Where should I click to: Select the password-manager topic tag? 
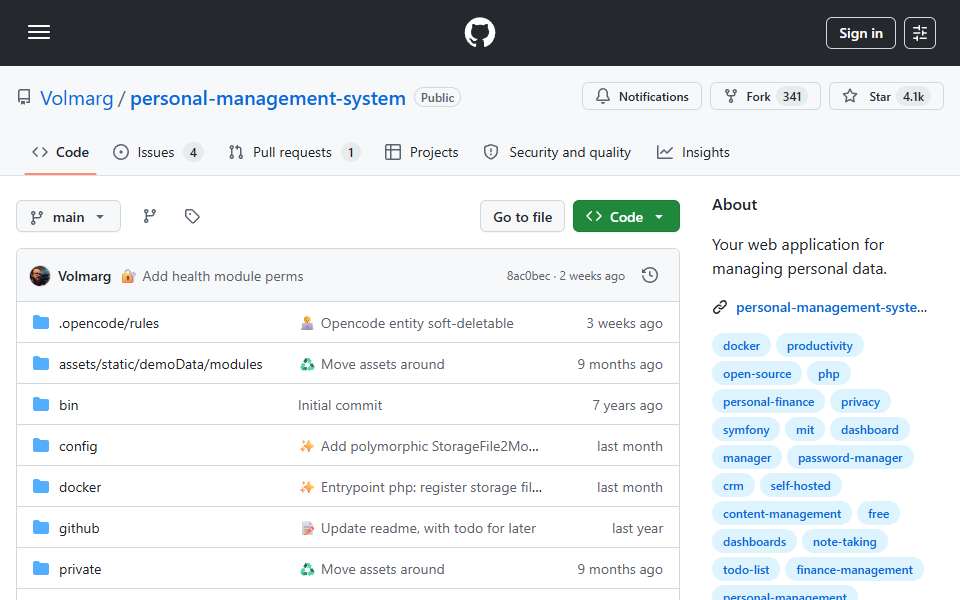tap(850, 458)
